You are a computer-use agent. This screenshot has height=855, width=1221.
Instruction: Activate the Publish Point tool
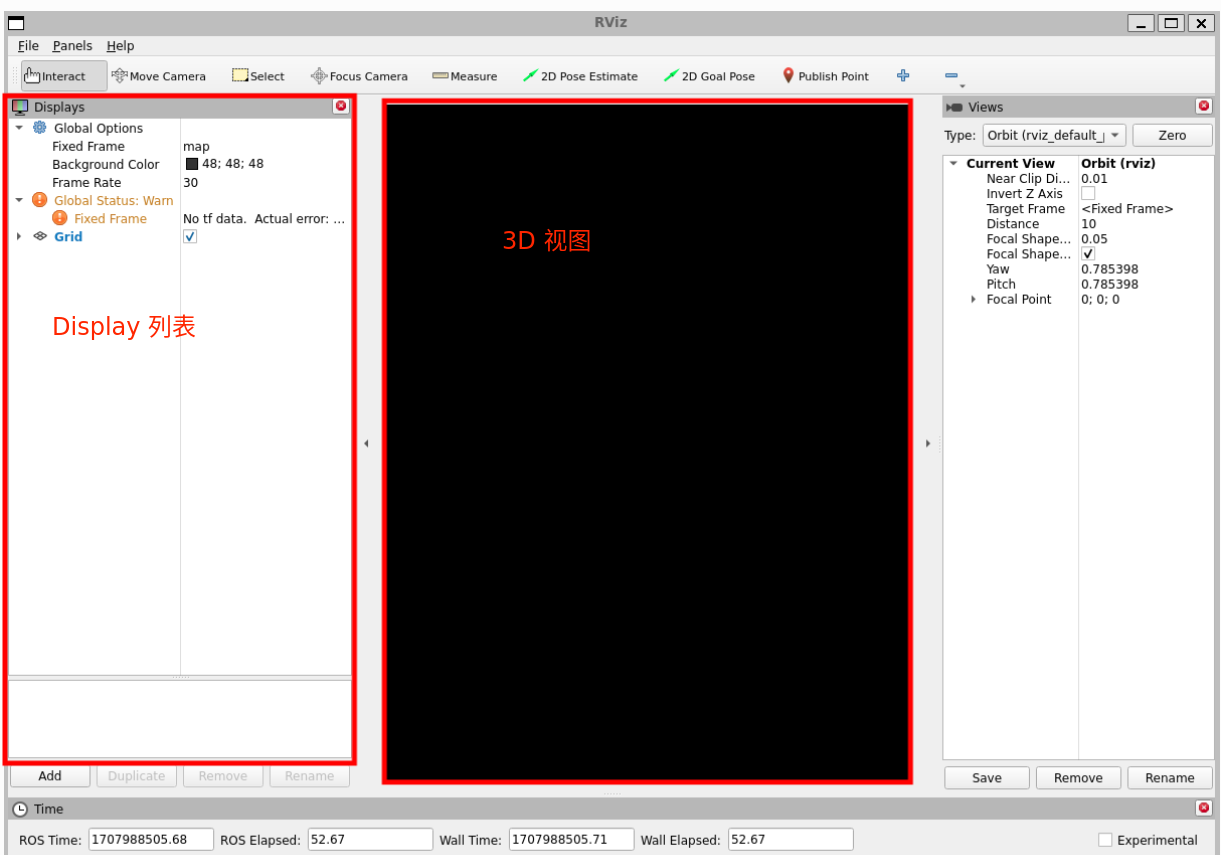pyautogui.click(x=826, y=76)
